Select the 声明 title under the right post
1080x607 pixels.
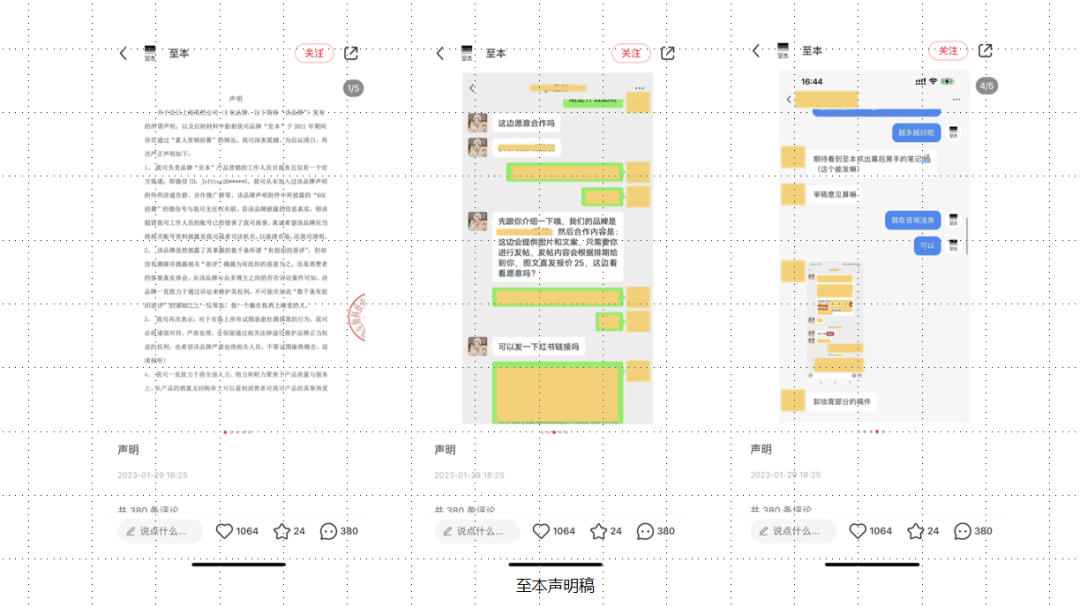pyautogui.click(x=761, y=449)
